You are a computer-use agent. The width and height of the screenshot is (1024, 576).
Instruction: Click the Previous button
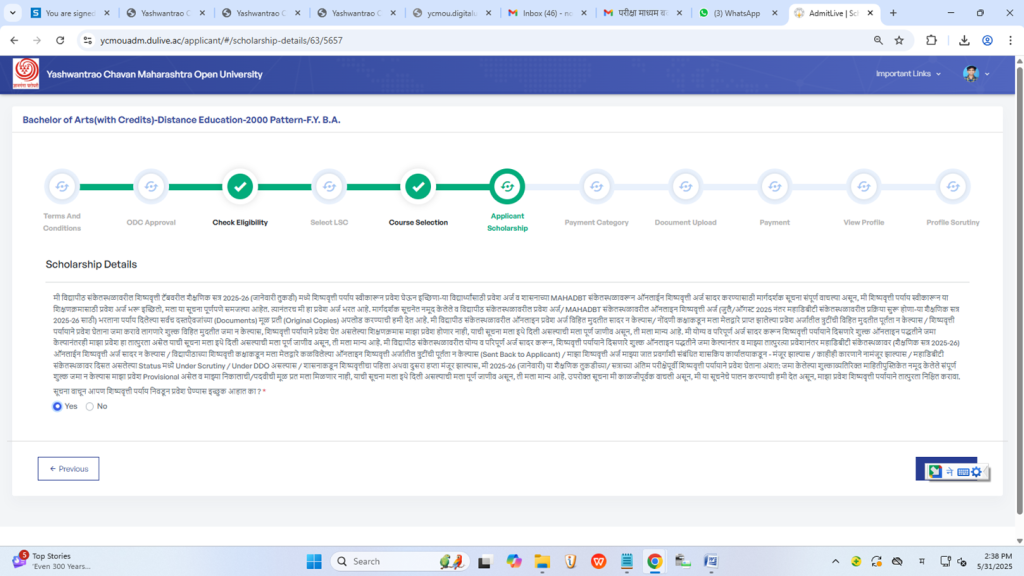point(68,468)
